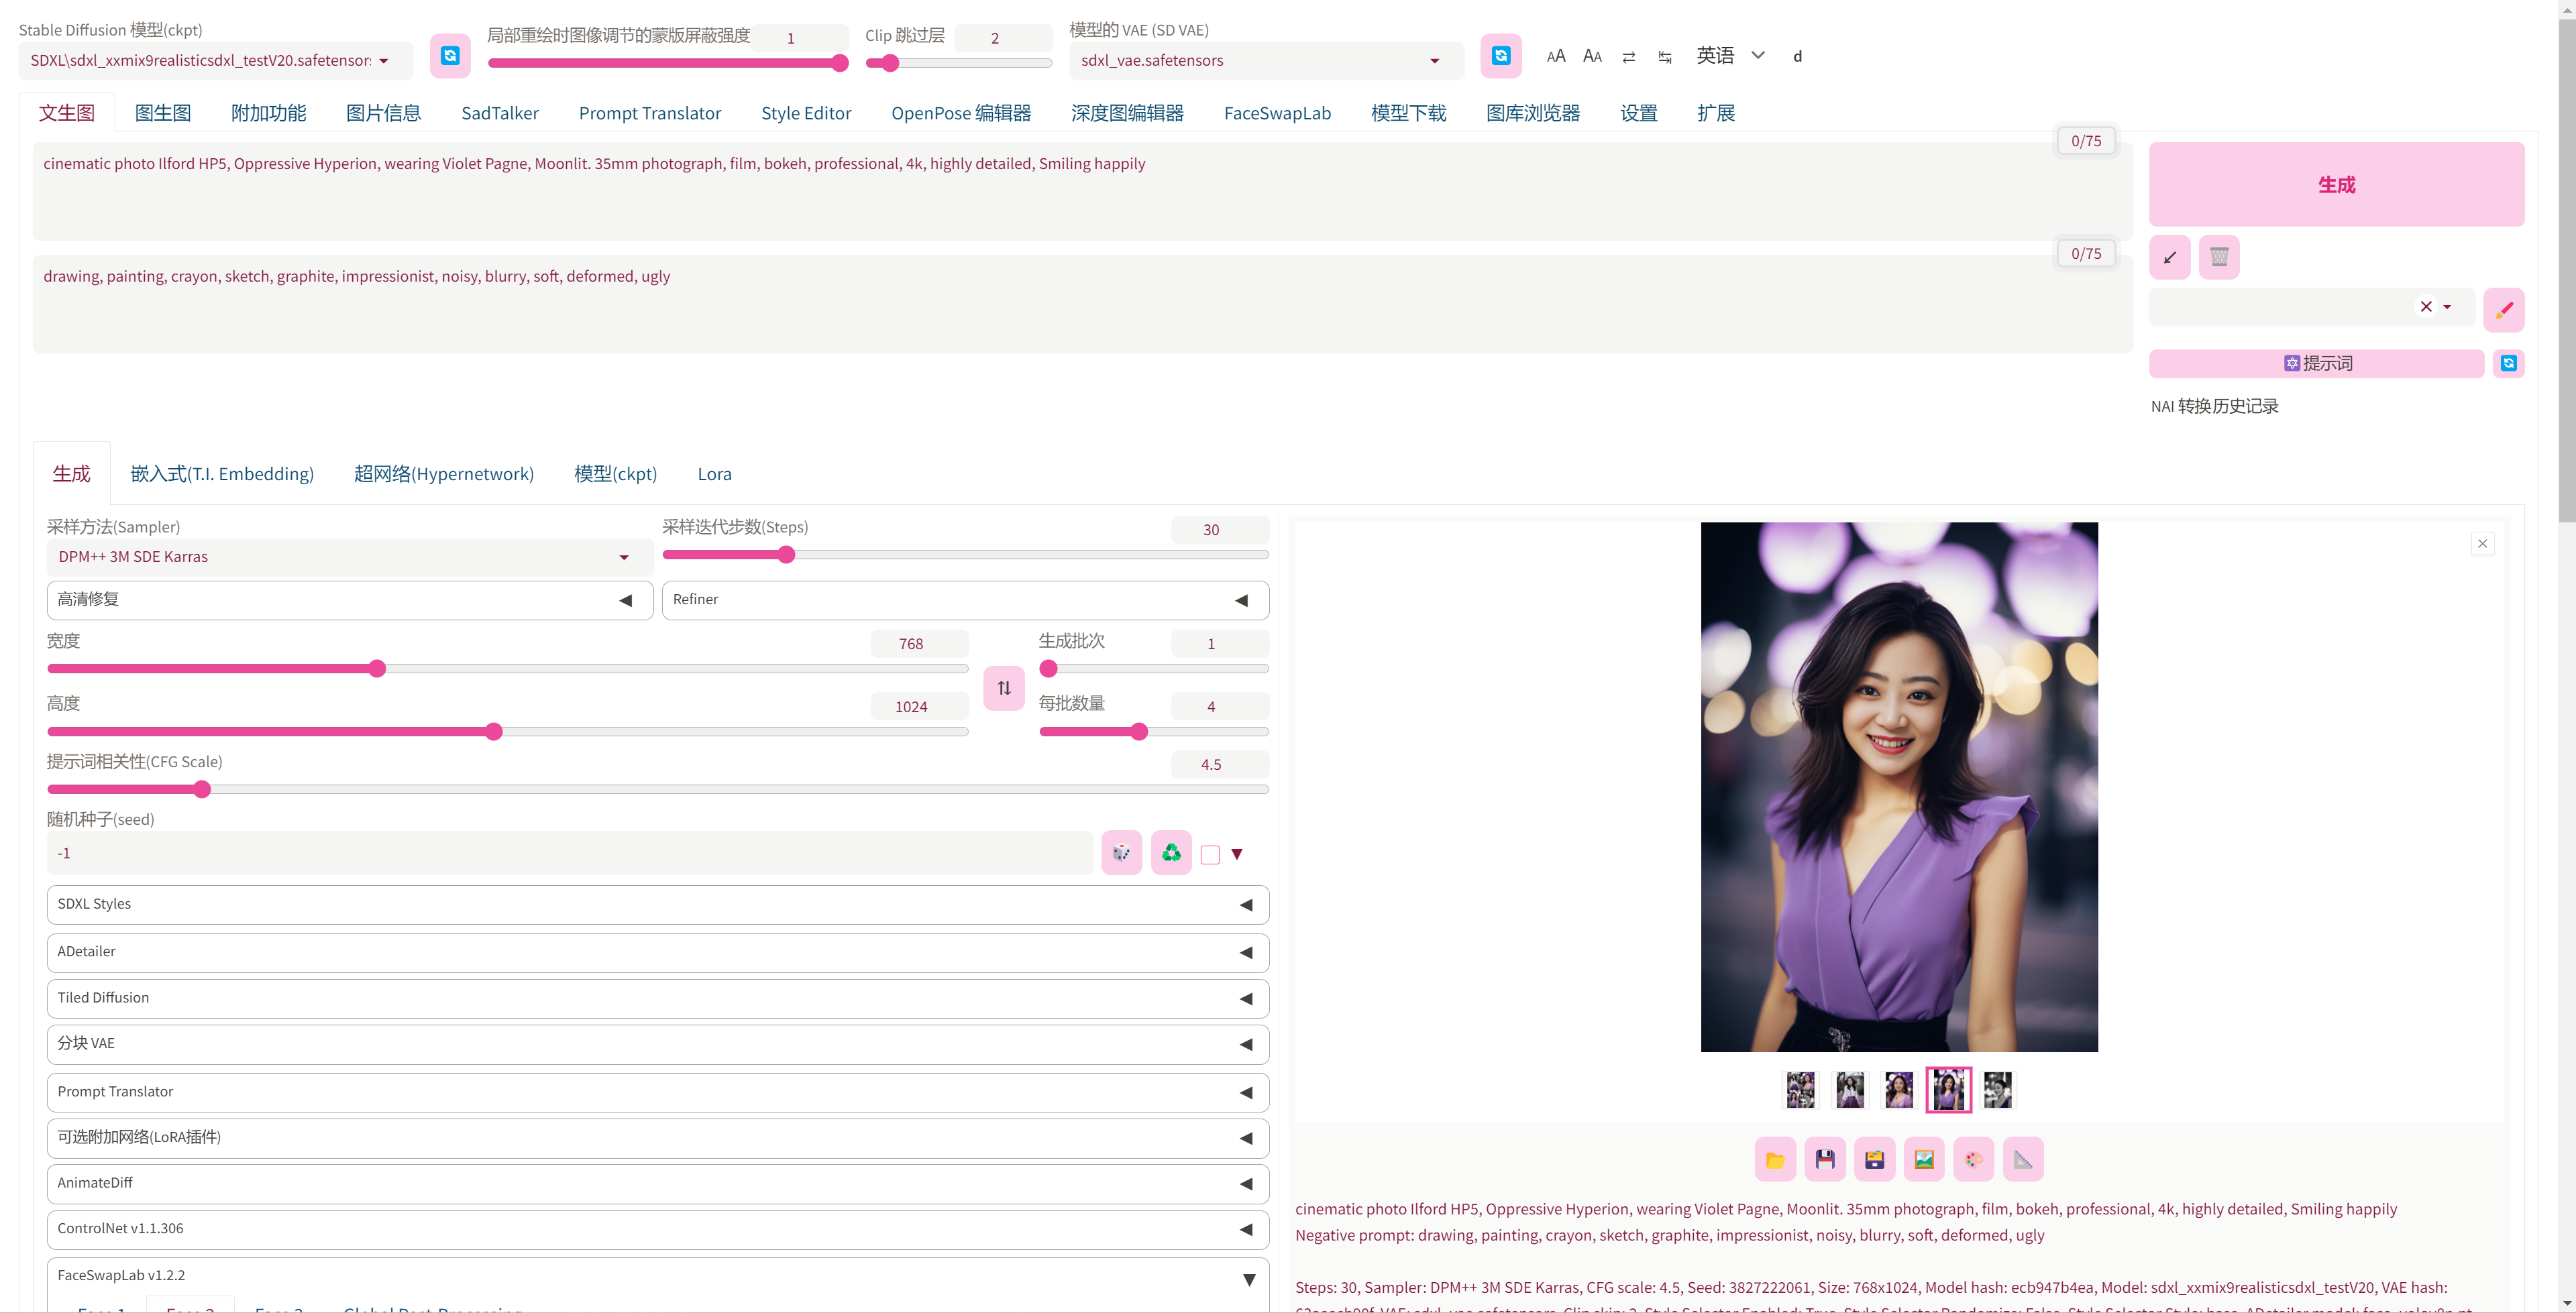Click the 提示词 prompt button
This screenshot has height=1313, width=2576.
pyautogui.click(x=2316, y=363)
